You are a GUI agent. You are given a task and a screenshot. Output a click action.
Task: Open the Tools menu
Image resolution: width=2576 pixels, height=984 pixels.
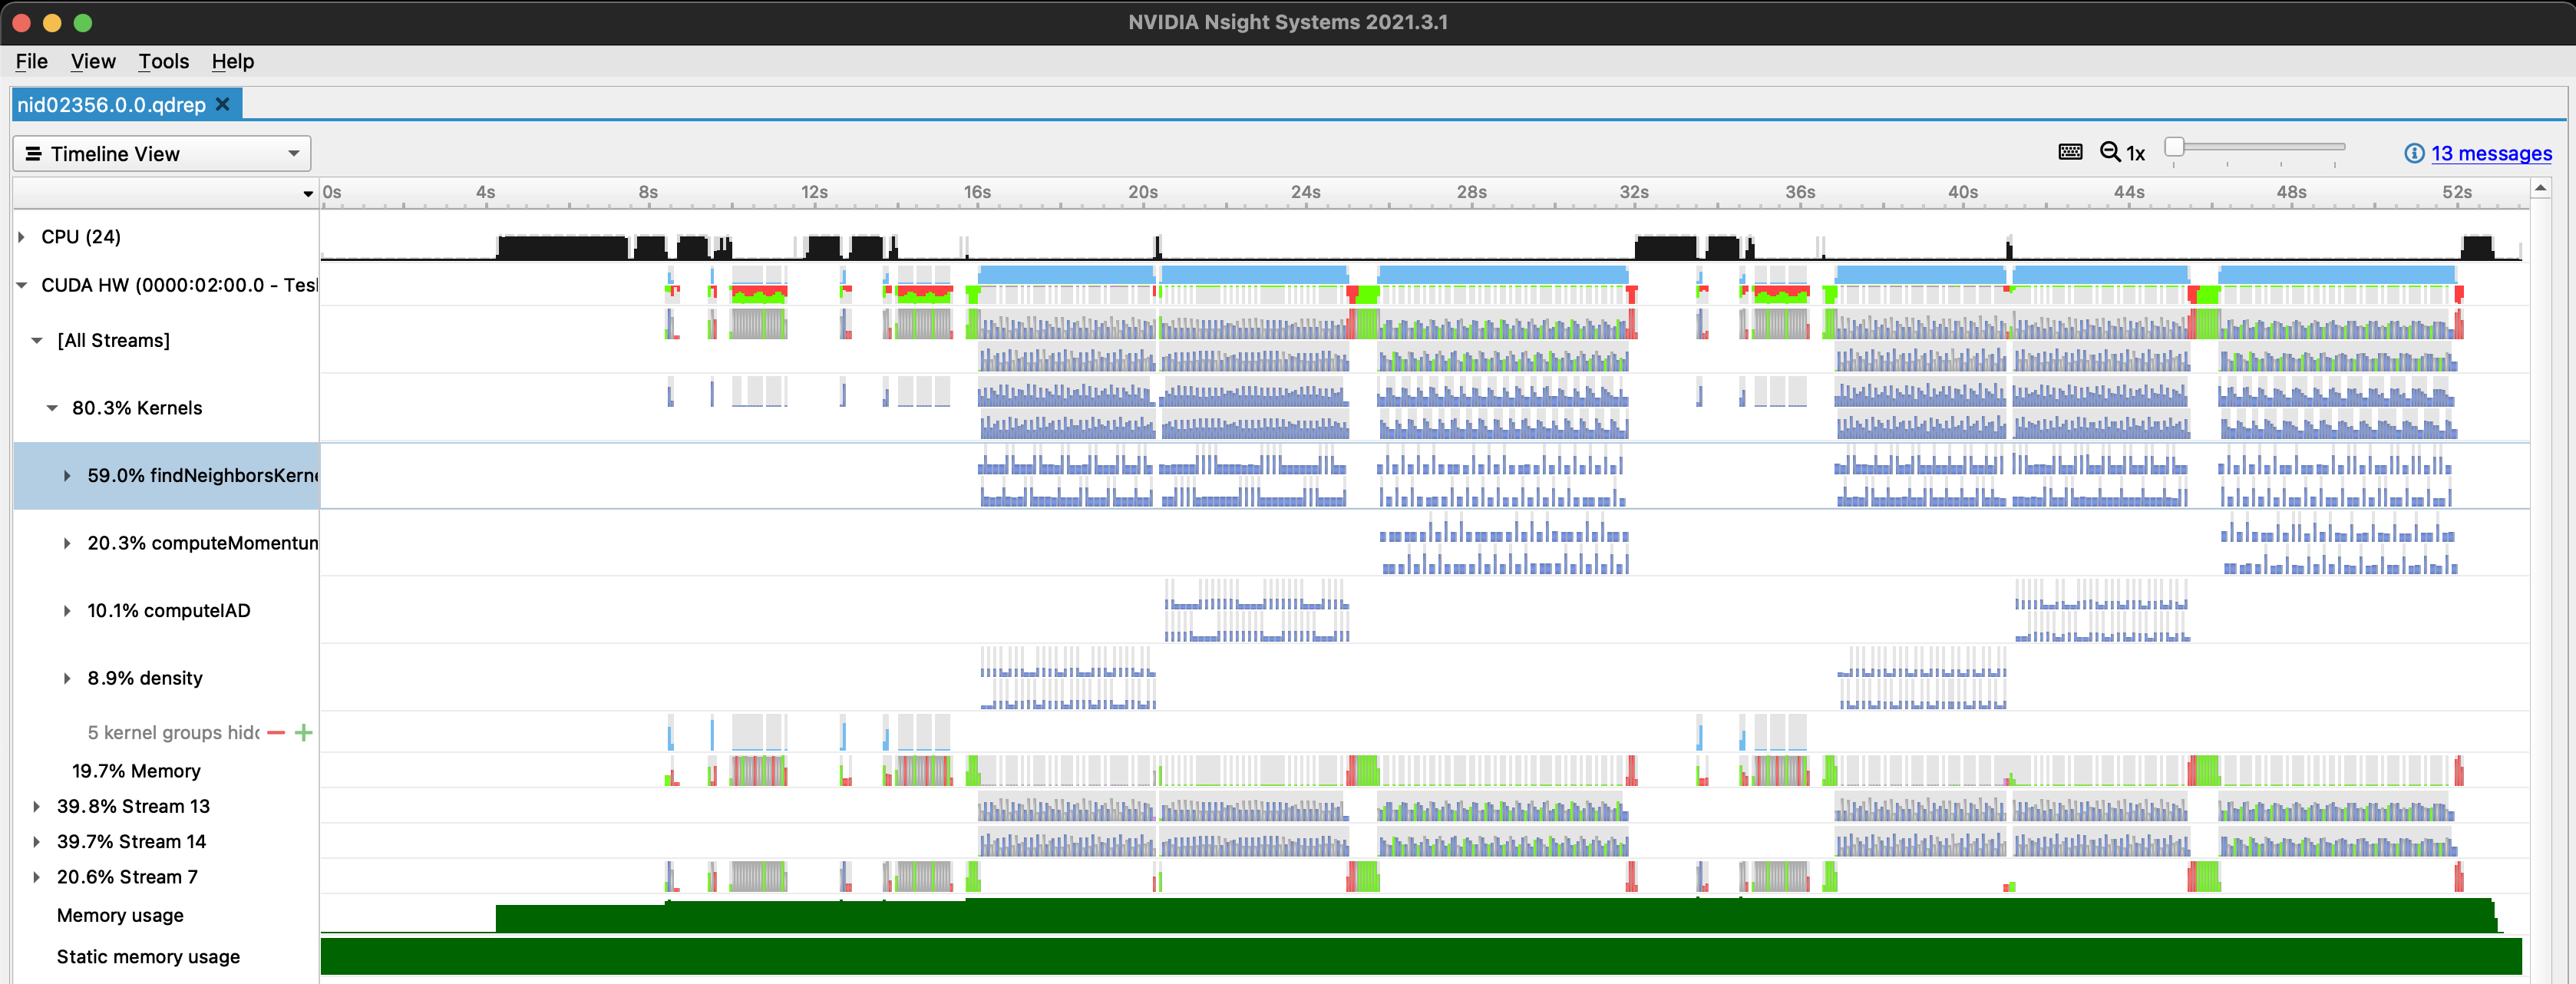coord(164,61)
